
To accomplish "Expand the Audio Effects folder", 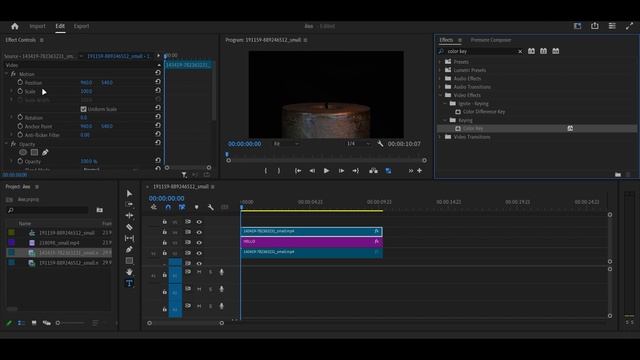I will [440, 78].
